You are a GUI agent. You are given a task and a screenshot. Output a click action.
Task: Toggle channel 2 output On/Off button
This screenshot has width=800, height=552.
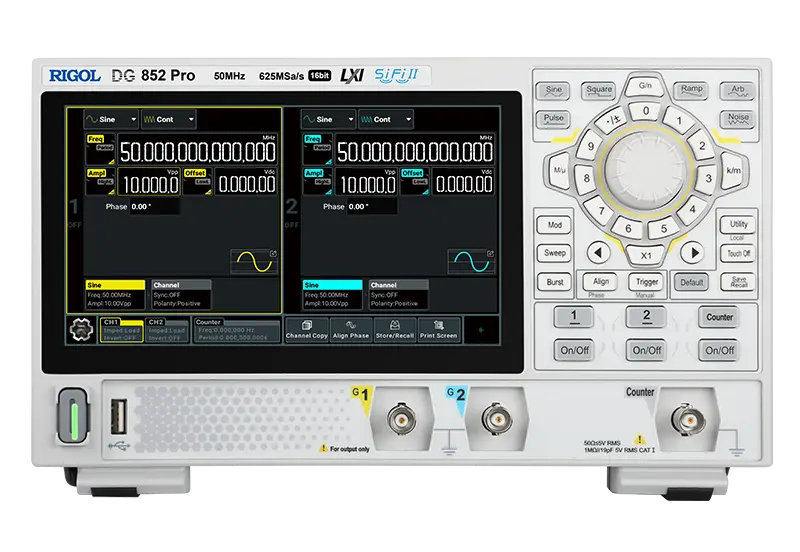tap(646, 350)
